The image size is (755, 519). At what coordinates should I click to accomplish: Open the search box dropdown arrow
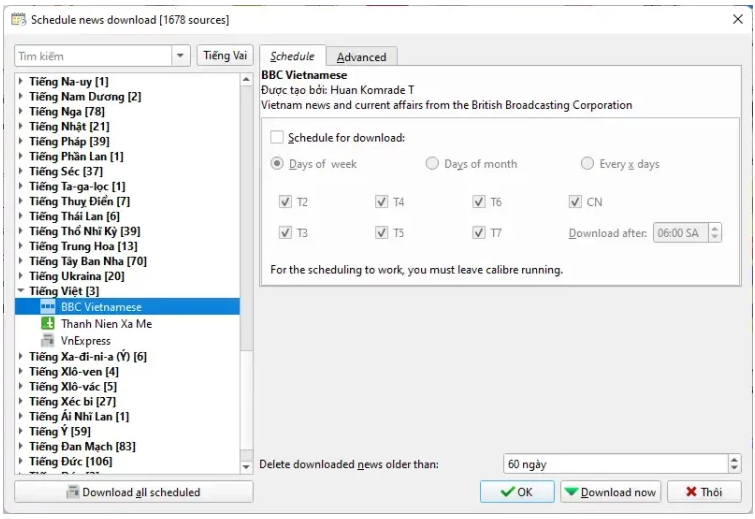(x=181, y=56)
